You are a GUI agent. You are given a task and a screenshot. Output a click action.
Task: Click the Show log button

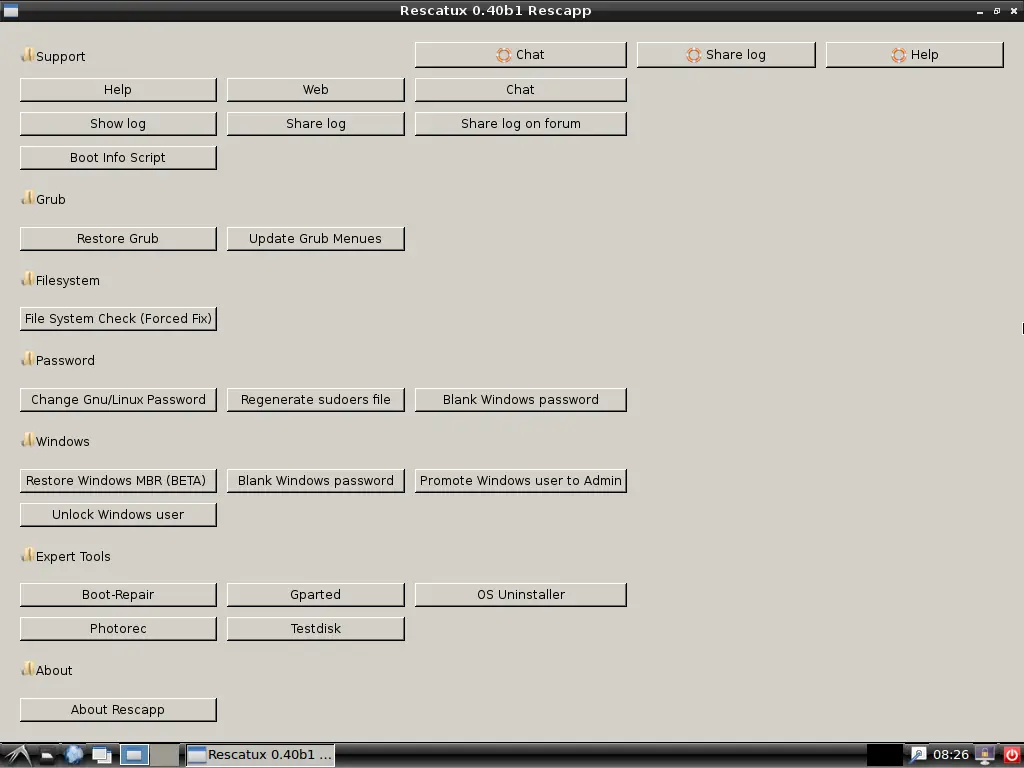point(118,123)
